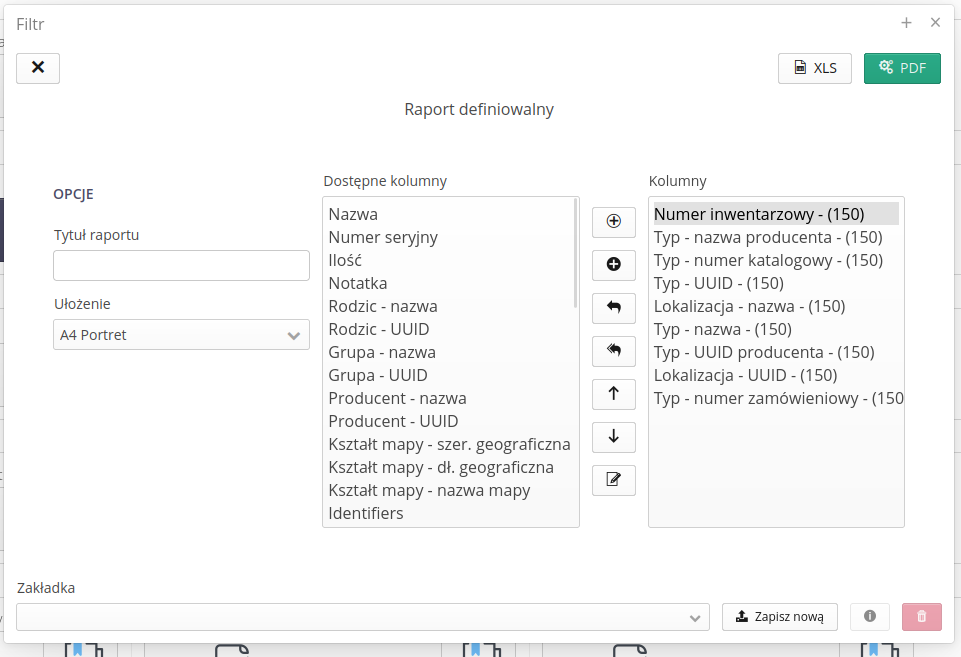Screen dimensions: 961x657
Task: Click the remove column reply arrow icon
Action: 614,308
